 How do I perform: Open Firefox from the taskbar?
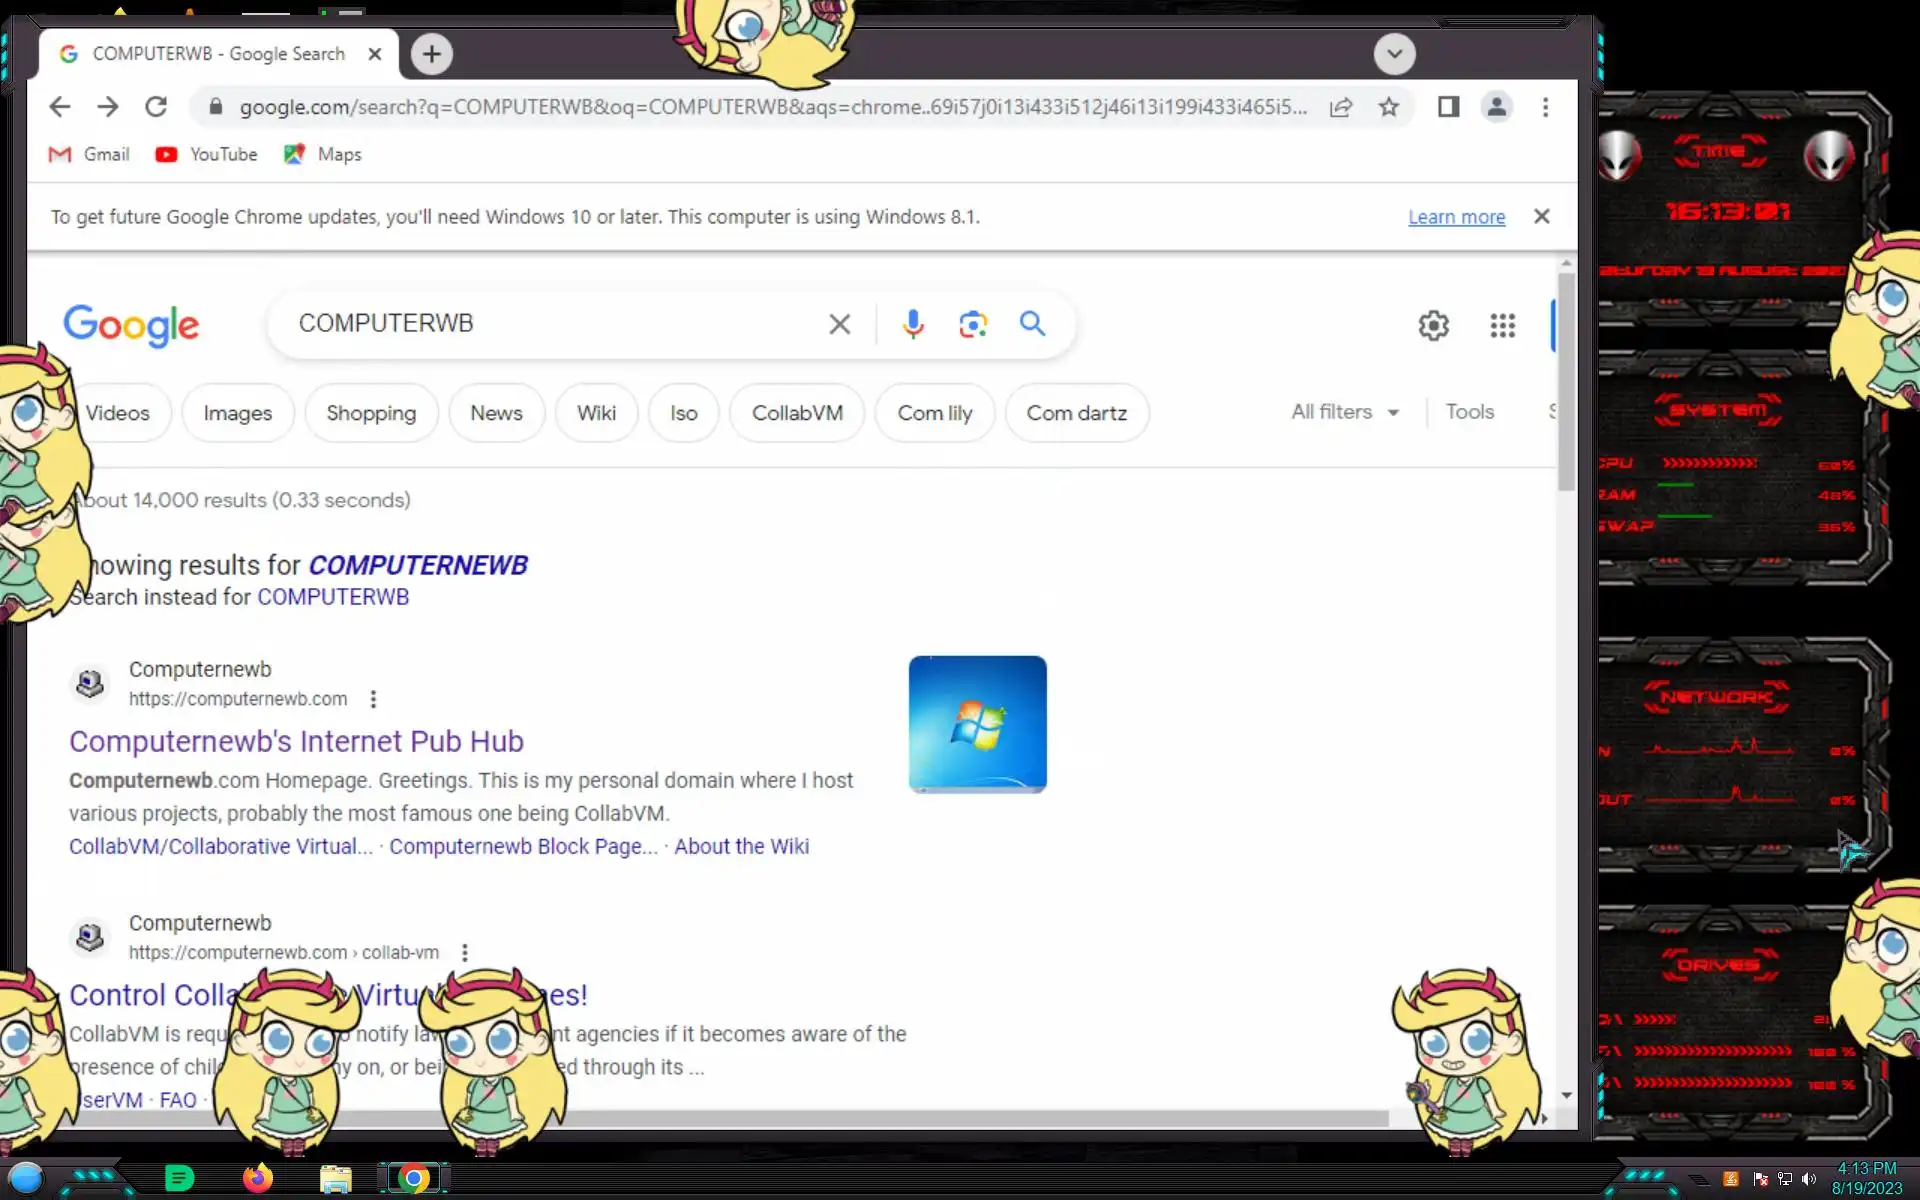point(257,1178)
